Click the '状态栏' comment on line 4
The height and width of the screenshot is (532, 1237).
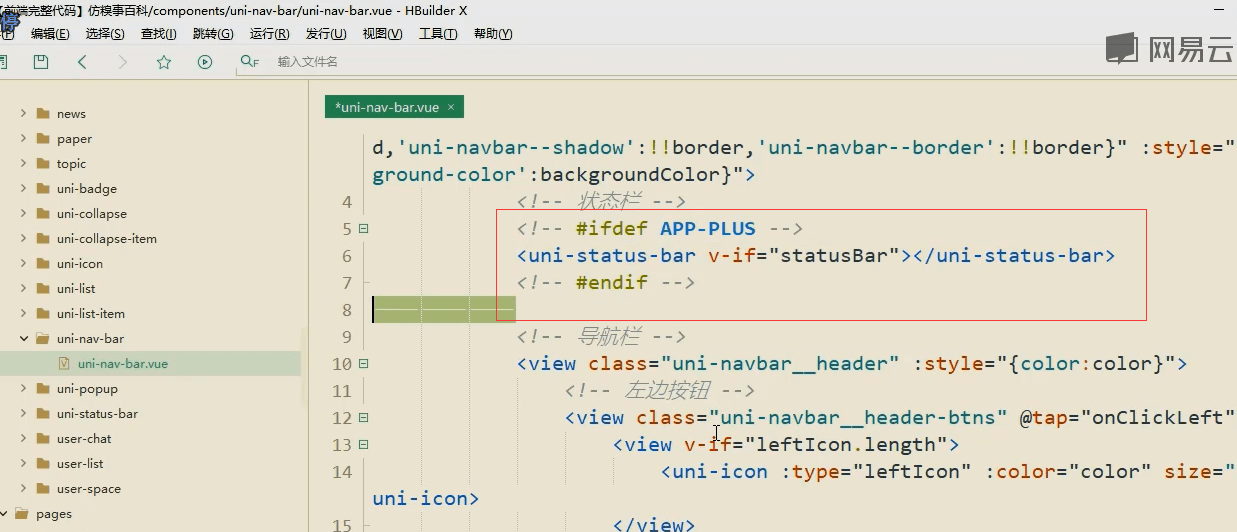608,202
